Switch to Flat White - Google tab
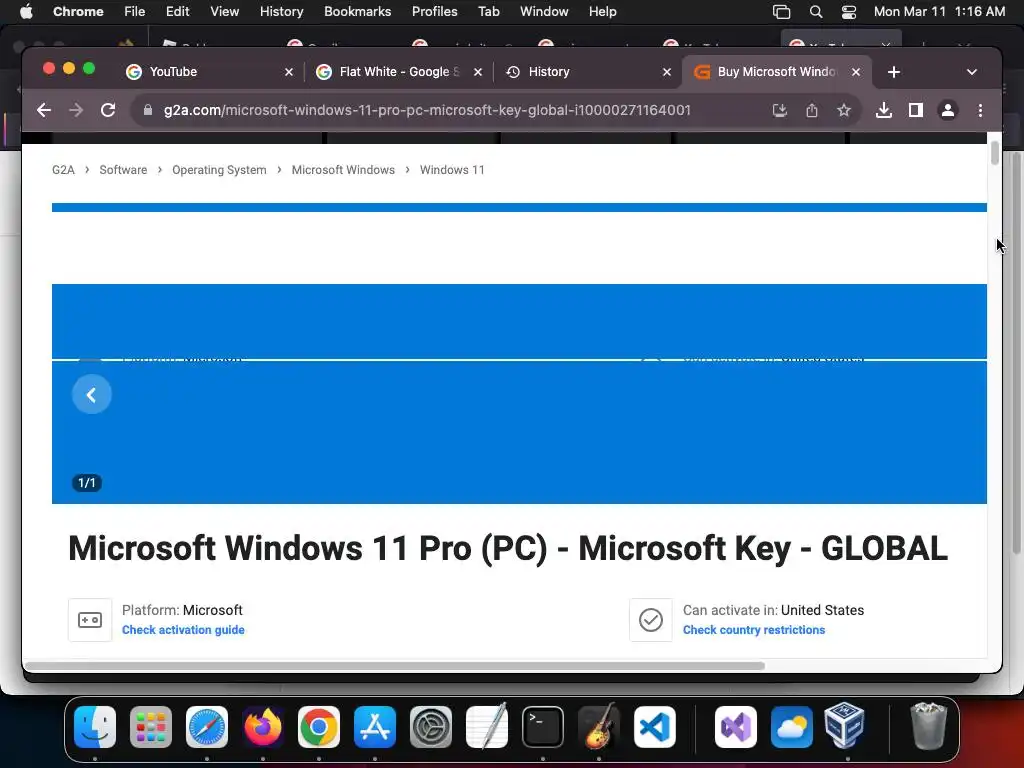Screen dimensions: 1024x768 398,72
